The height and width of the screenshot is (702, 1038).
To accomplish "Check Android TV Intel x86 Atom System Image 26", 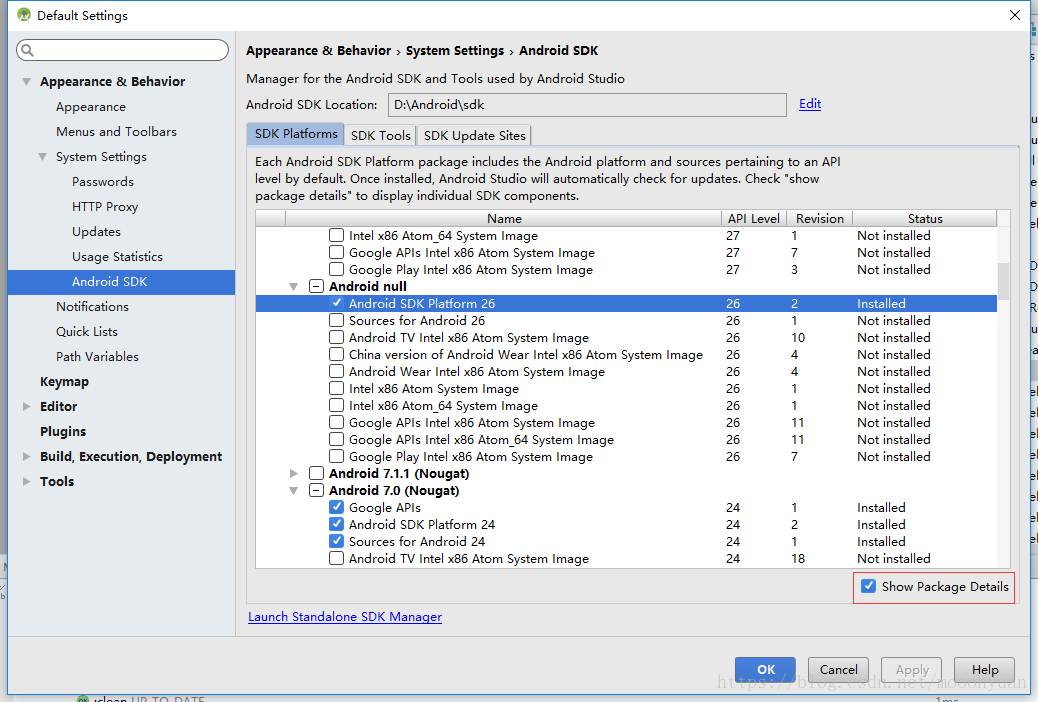I will (x=336, y=337).
